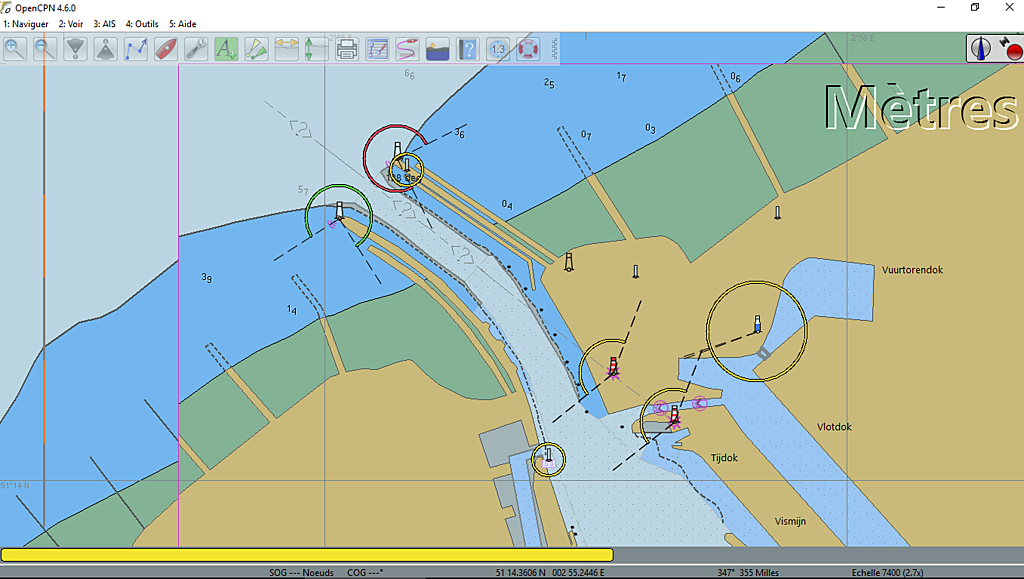Click the Vuurtorendok label on chart
The height and width of the screenshot is (579, 1024).
pos(912,270)
